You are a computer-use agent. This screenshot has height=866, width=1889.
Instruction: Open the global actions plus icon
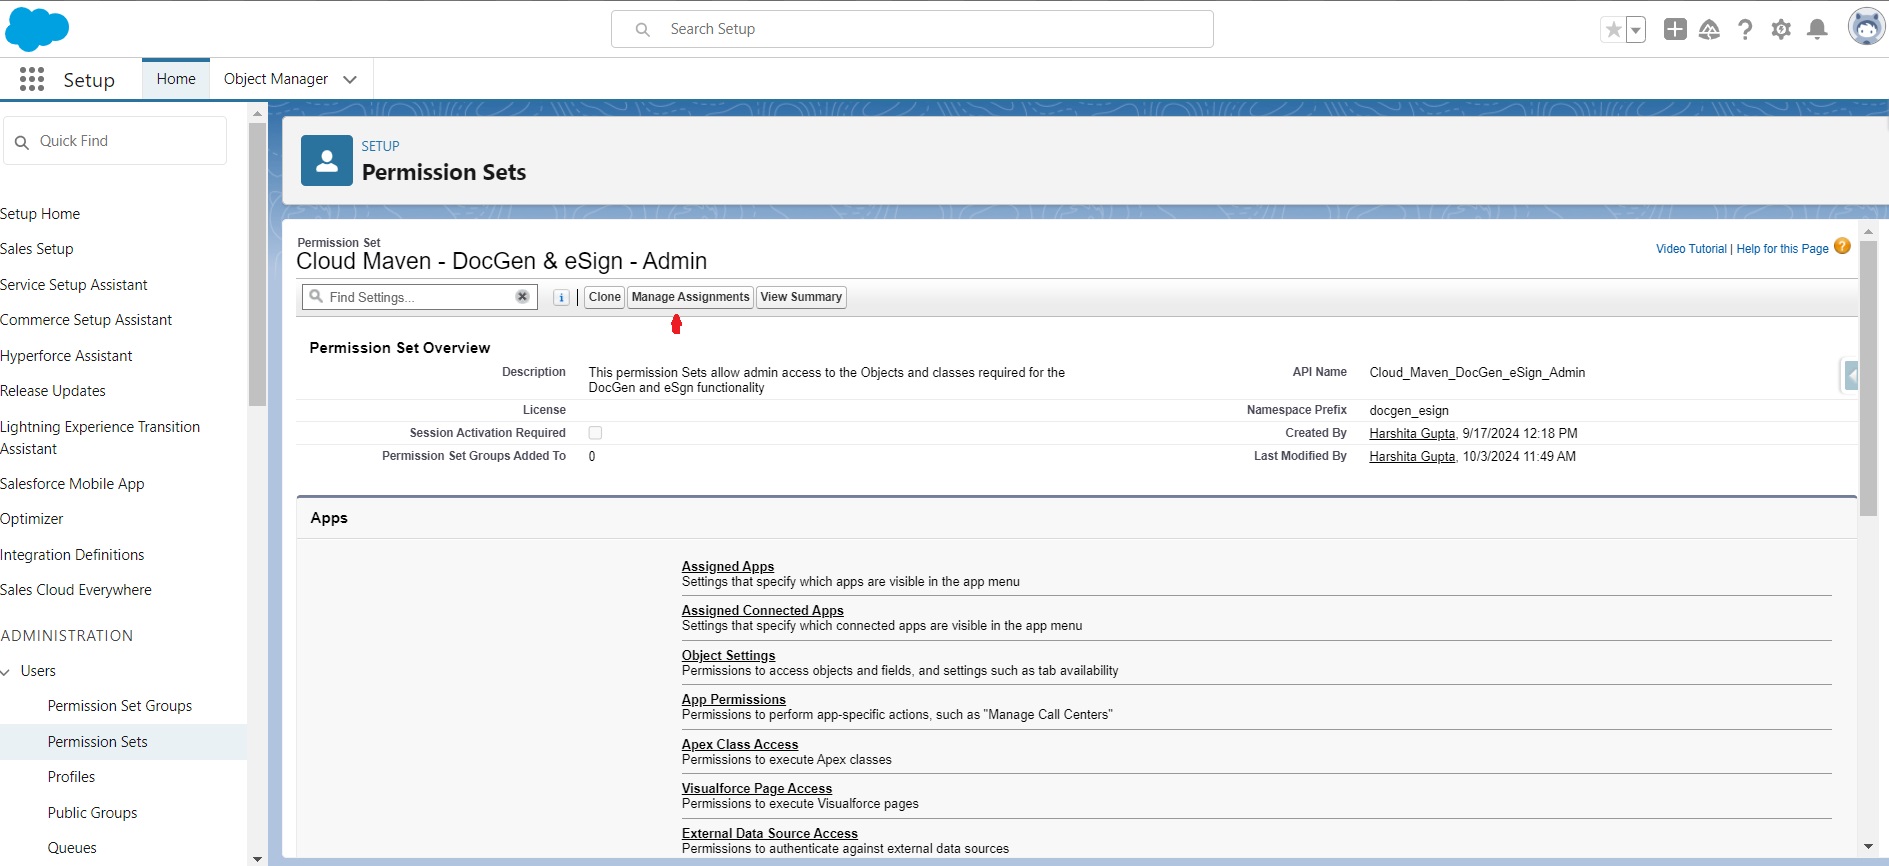[x=1675, y=29]
